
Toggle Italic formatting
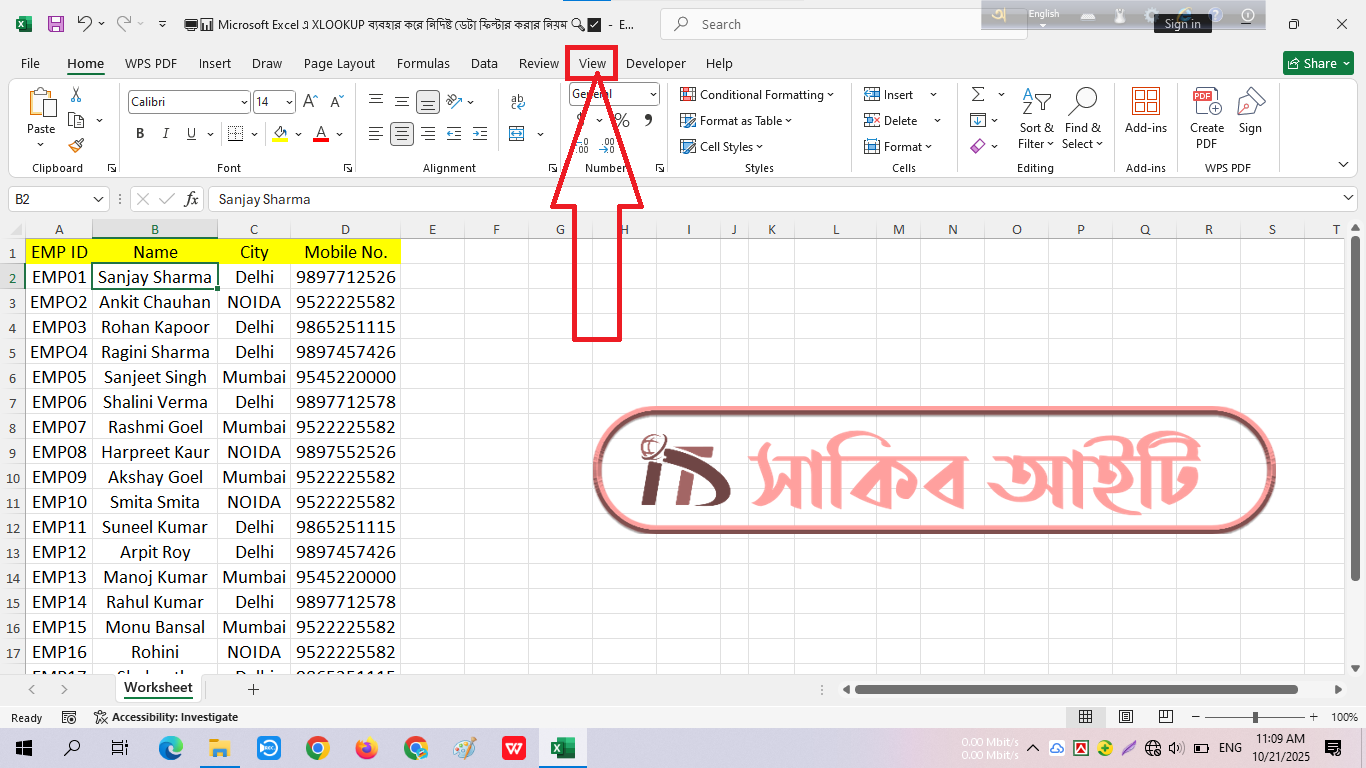pyautogui.click(x=166, y=134)
